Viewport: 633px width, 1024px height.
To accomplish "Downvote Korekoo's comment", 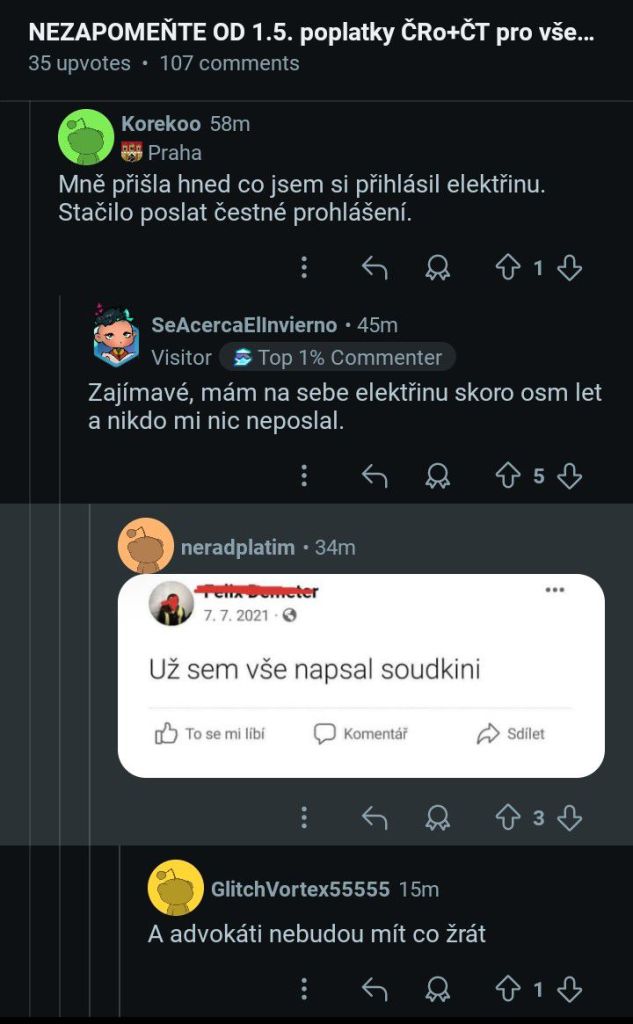I will click(x=569, y=268).
